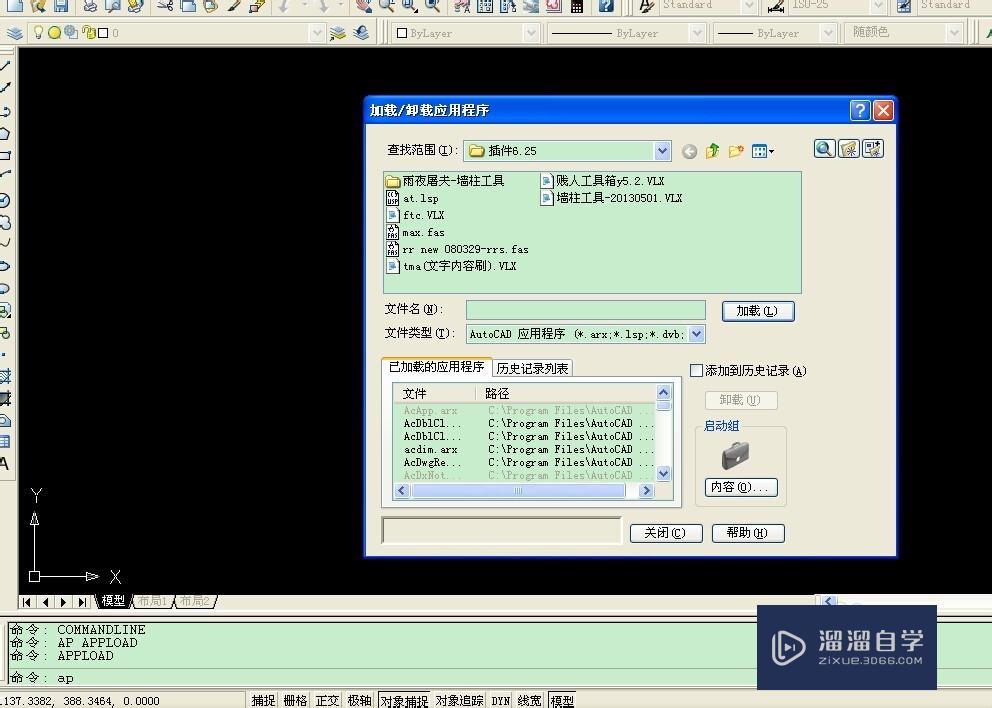Open the Layer Properties Manager icon
Image resolution: width=992 pixels, height=708 pixels.
coord(15,32)
